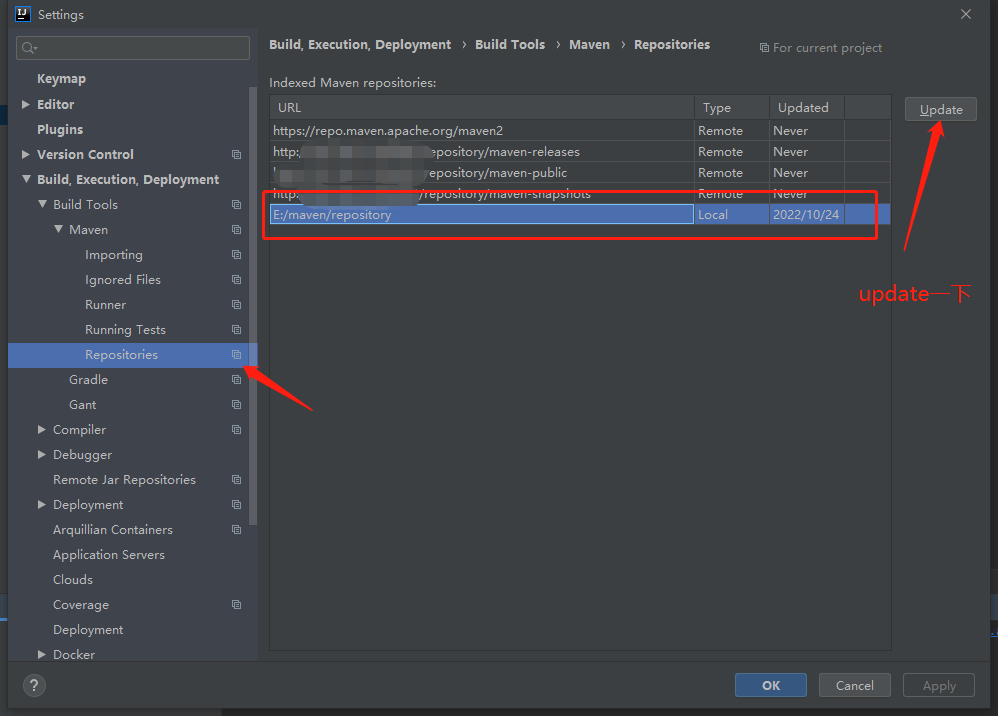Select the maven-public repository row
Image resolution: width=998 pixels, height=716 pixels.
coord(580,172)
